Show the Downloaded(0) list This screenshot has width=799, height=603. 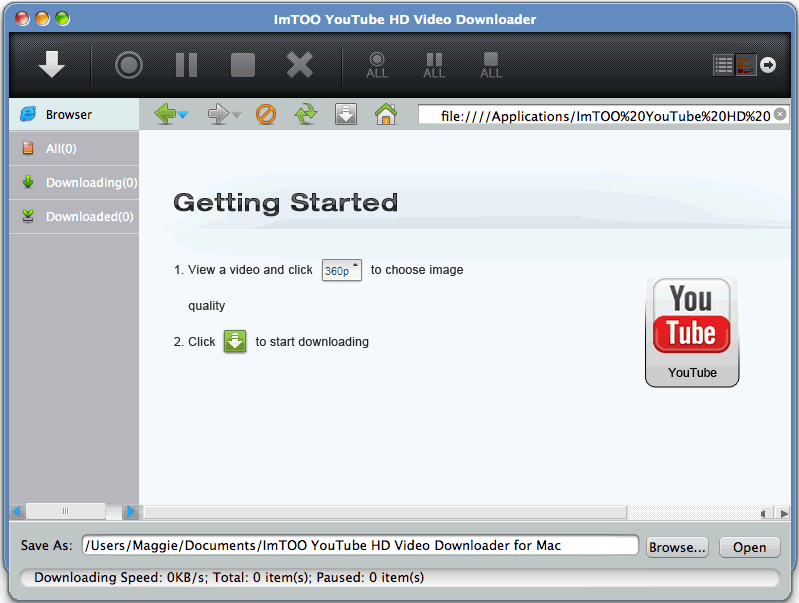tap(74, 217)
